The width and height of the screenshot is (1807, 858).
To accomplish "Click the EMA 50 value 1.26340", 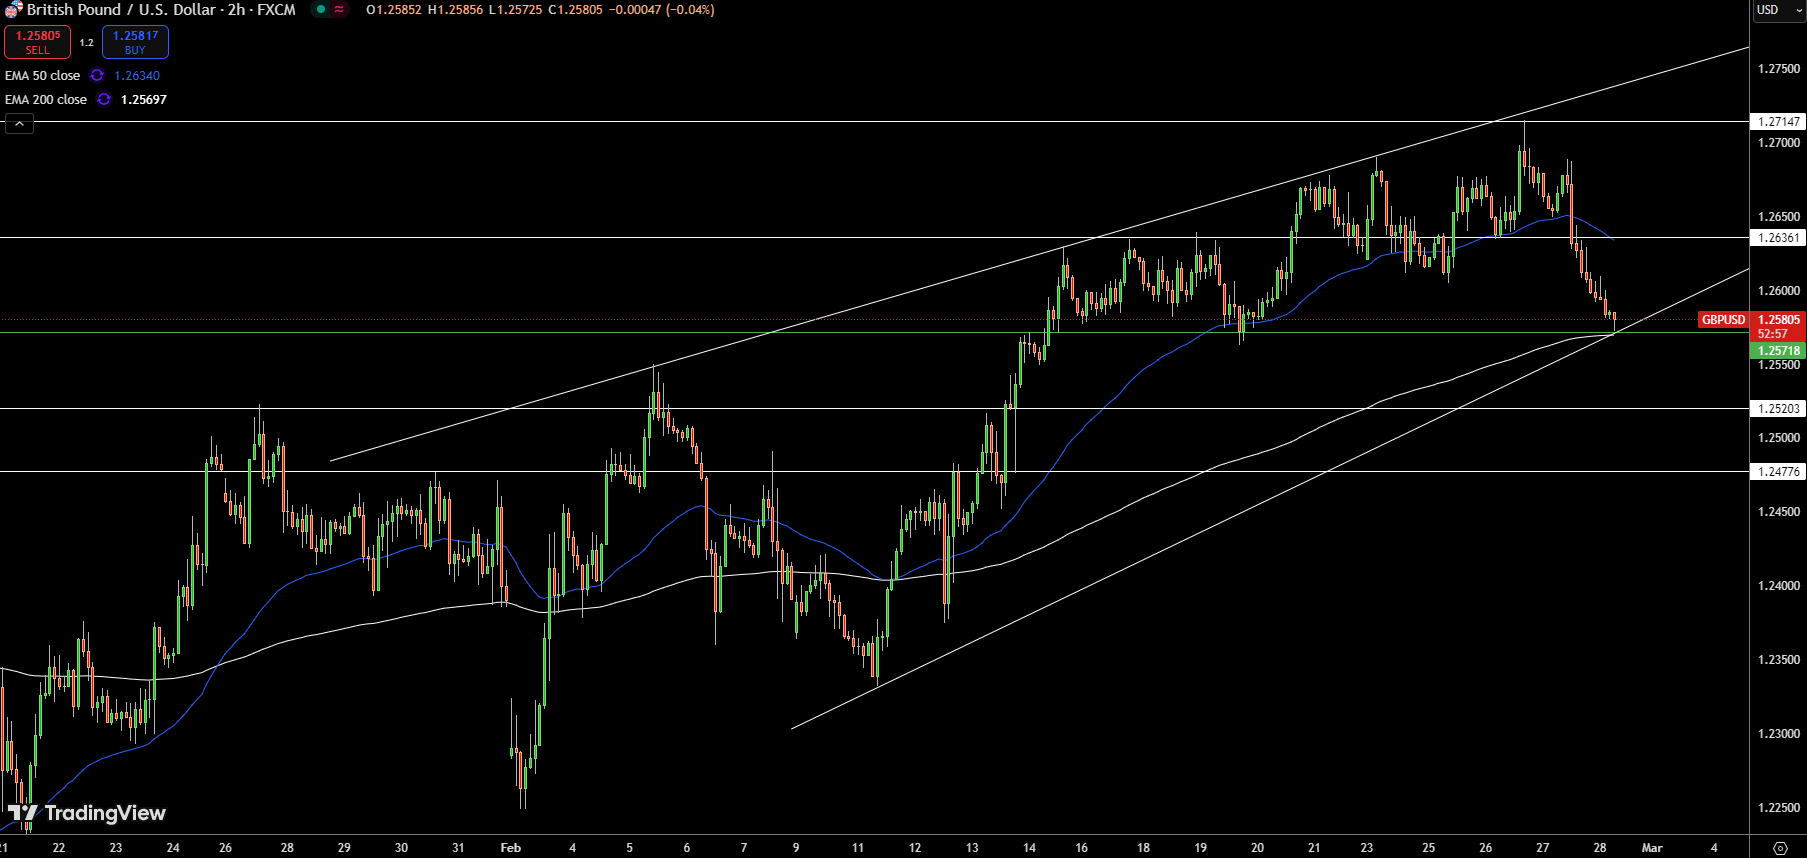I will point(137,76).
